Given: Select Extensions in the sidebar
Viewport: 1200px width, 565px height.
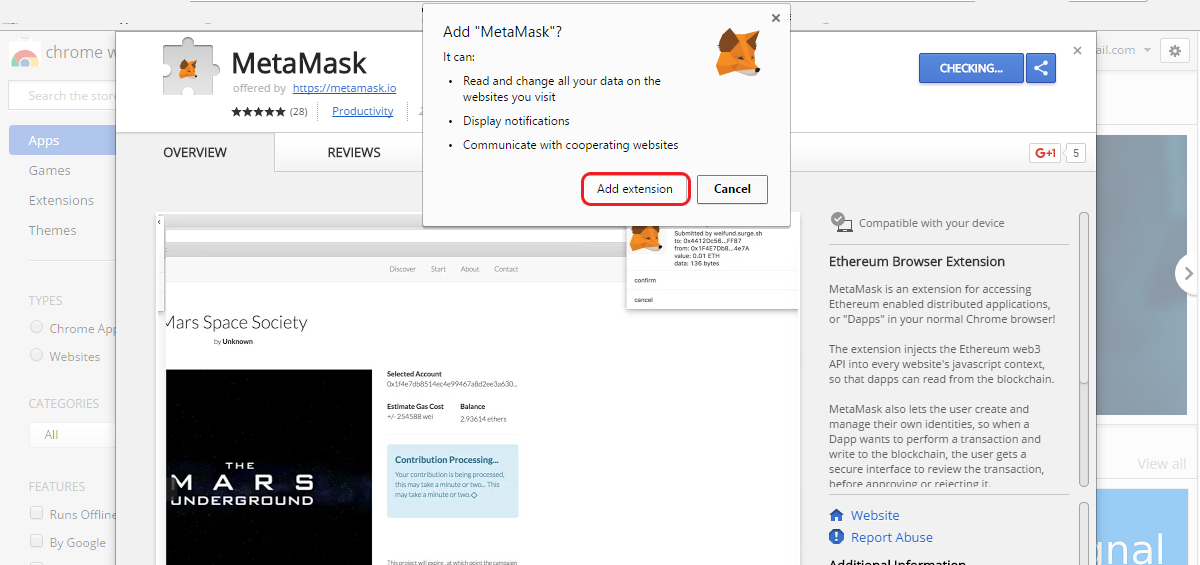Looking at the screenshot, I should [61, 200].
